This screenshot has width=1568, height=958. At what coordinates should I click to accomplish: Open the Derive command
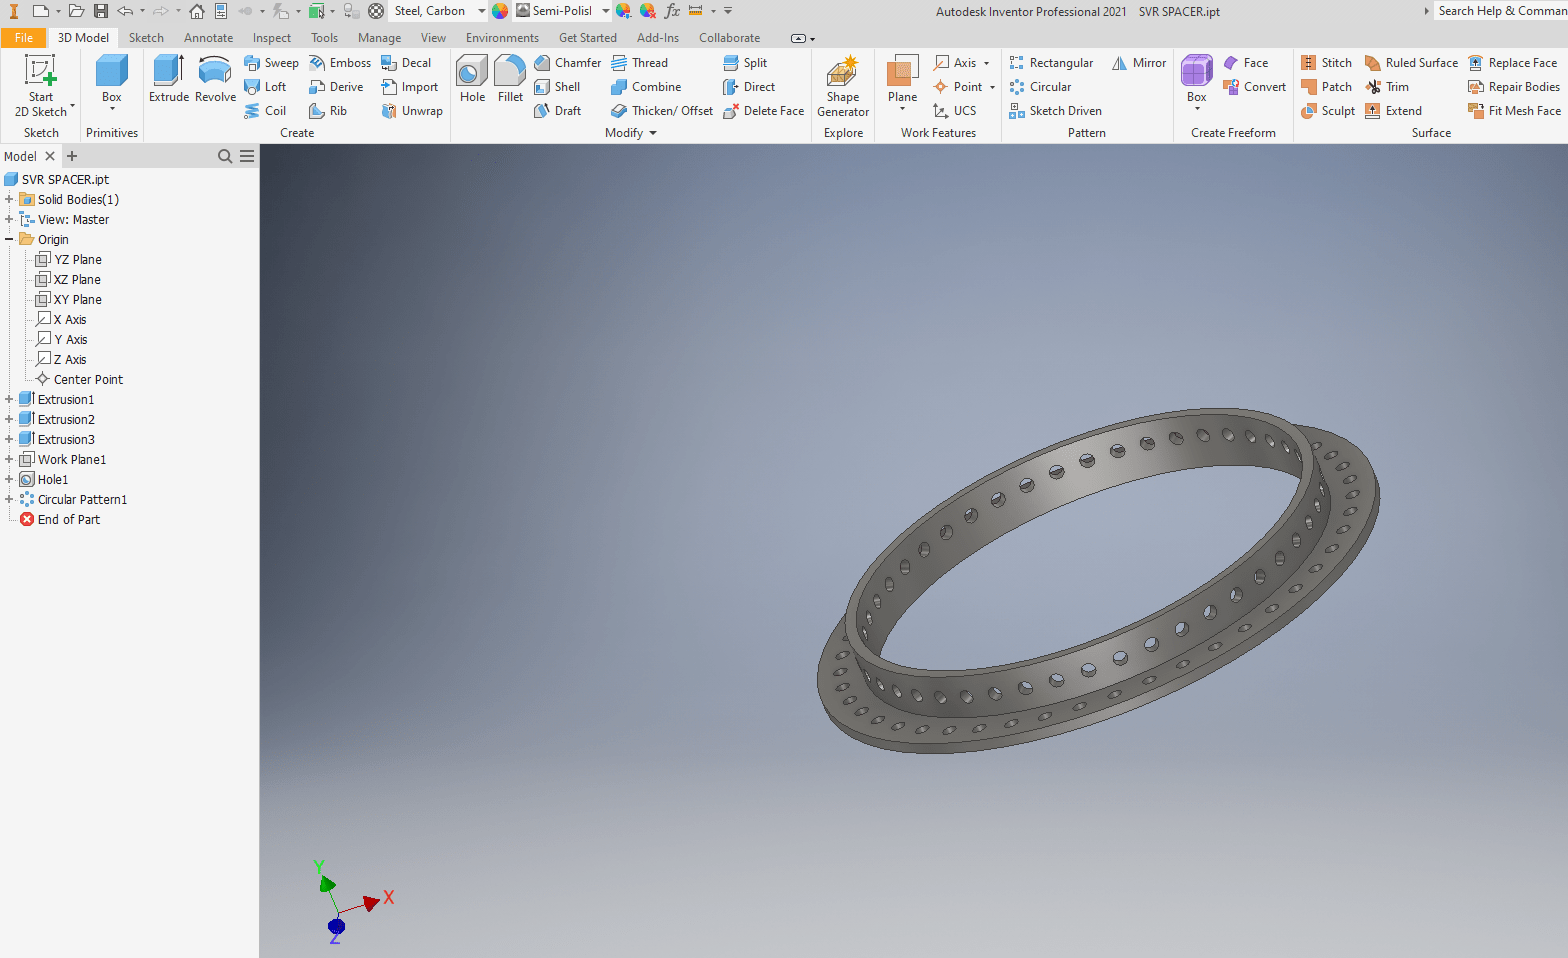tap(336, 87)
